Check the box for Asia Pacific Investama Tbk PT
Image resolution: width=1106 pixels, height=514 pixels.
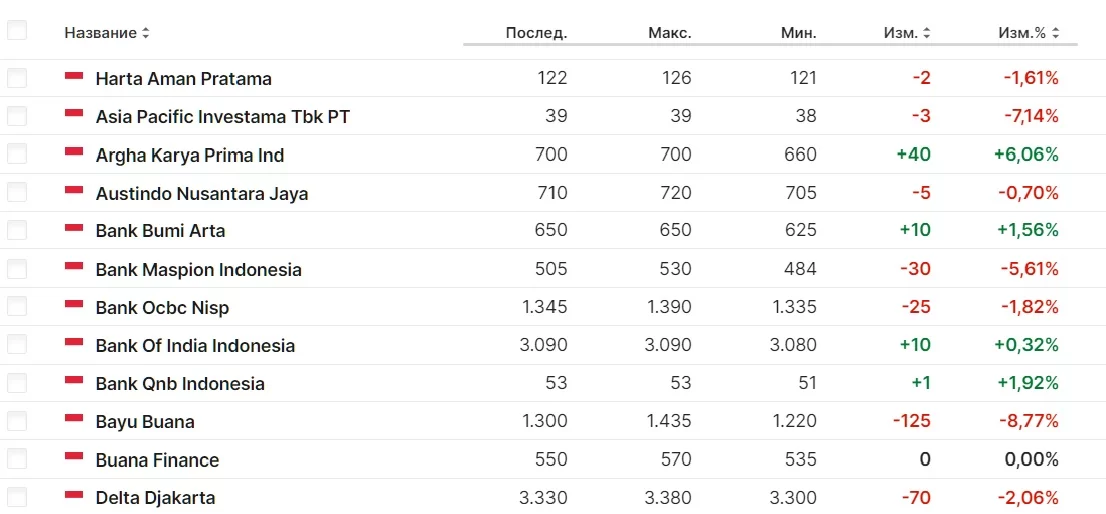(17, 116)
